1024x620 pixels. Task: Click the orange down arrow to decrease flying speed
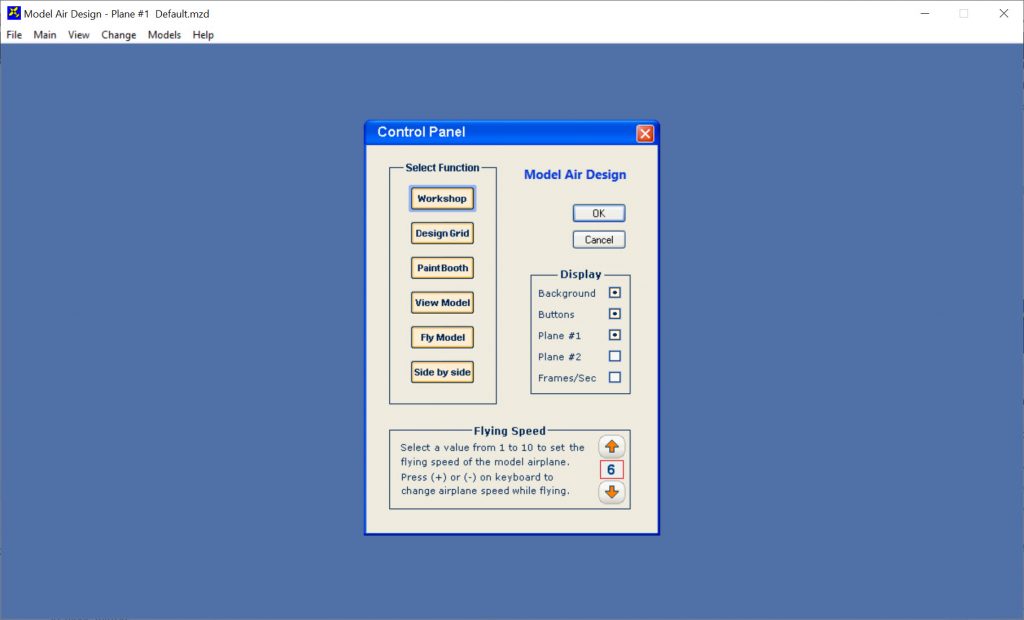tap(611, 492)
